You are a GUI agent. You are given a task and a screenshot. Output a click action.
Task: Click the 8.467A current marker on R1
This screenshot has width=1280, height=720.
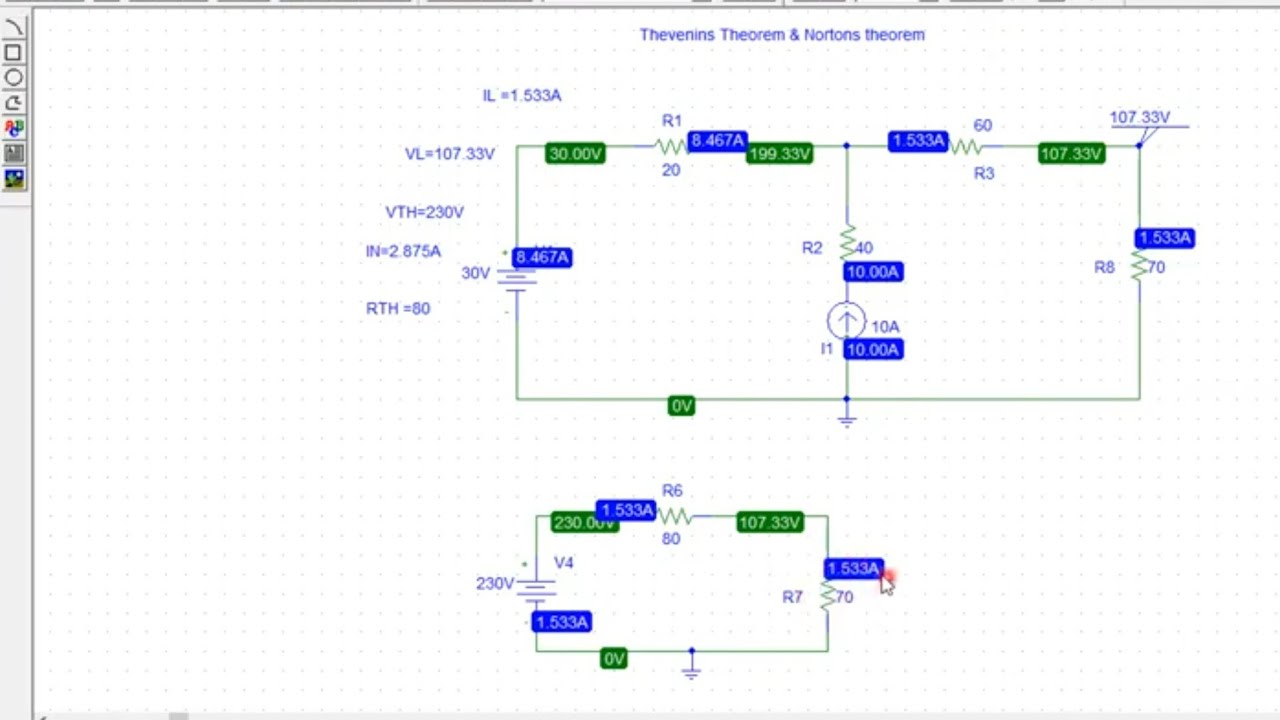tap(718, 140)
